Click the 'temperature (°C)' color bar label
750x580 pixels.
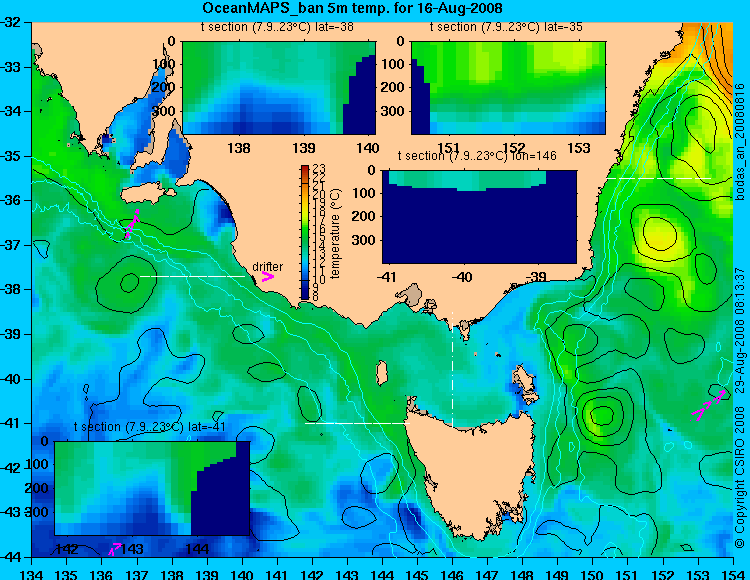[335, 233]
